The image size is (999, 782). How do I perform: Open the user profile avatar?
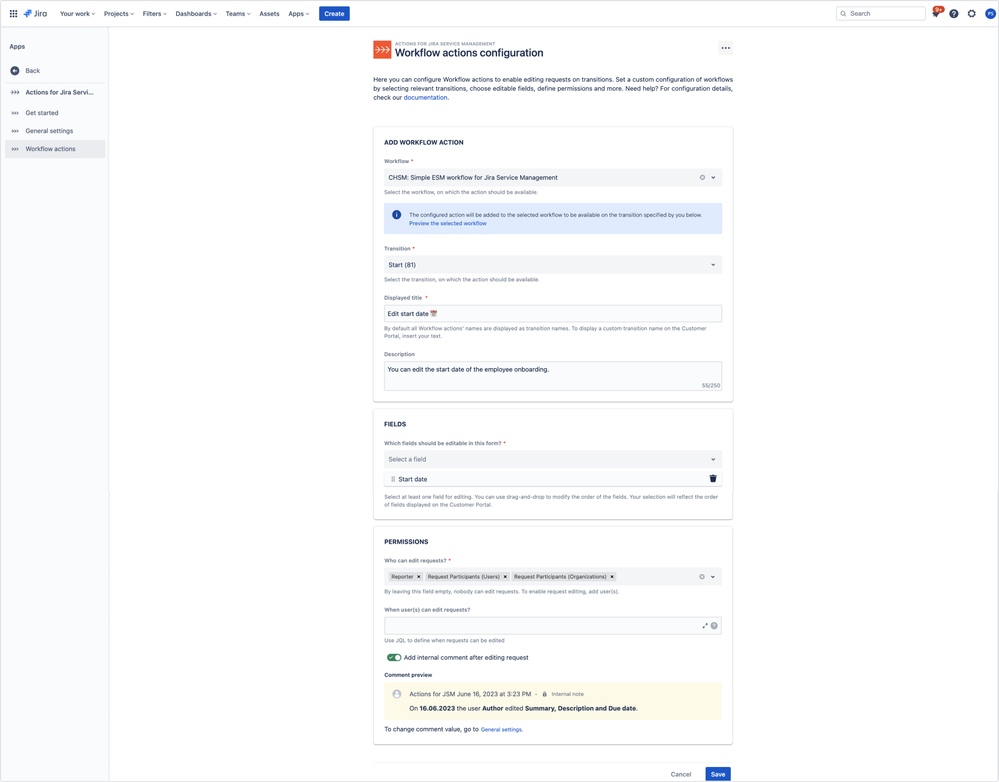(990, 13)
